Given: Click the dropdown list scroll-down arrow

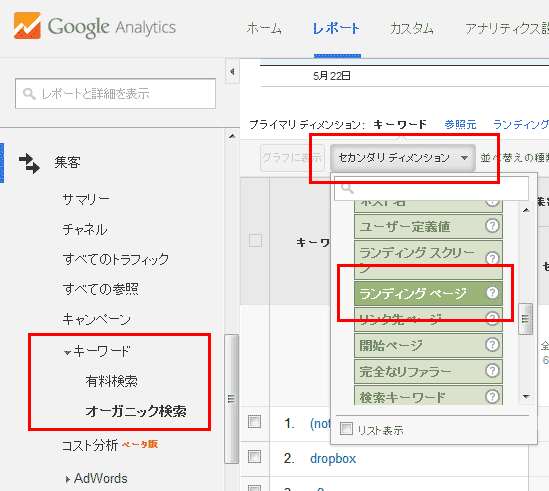Looking at the screenshot, I should pos(526,397).
